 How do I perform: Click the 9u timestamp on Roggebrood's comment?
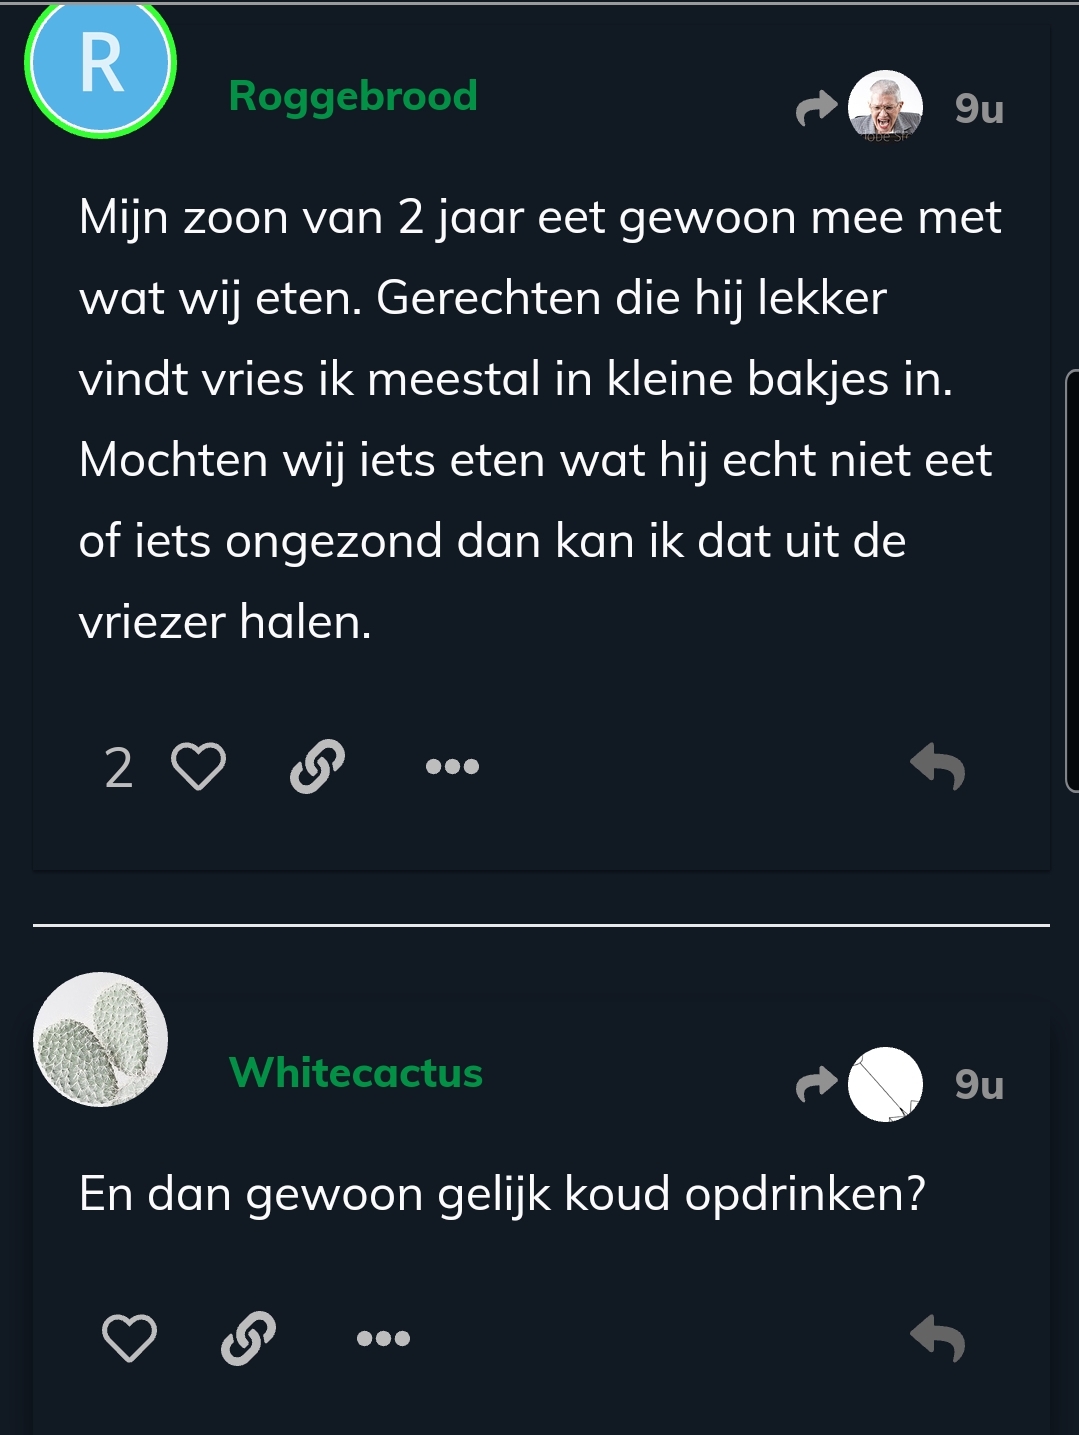(x=979, y=109)
